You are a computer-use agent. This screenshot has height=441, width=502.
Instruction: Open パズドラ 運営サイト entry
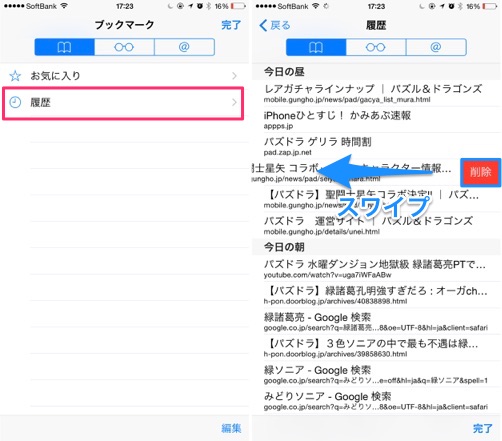[377, 225]
